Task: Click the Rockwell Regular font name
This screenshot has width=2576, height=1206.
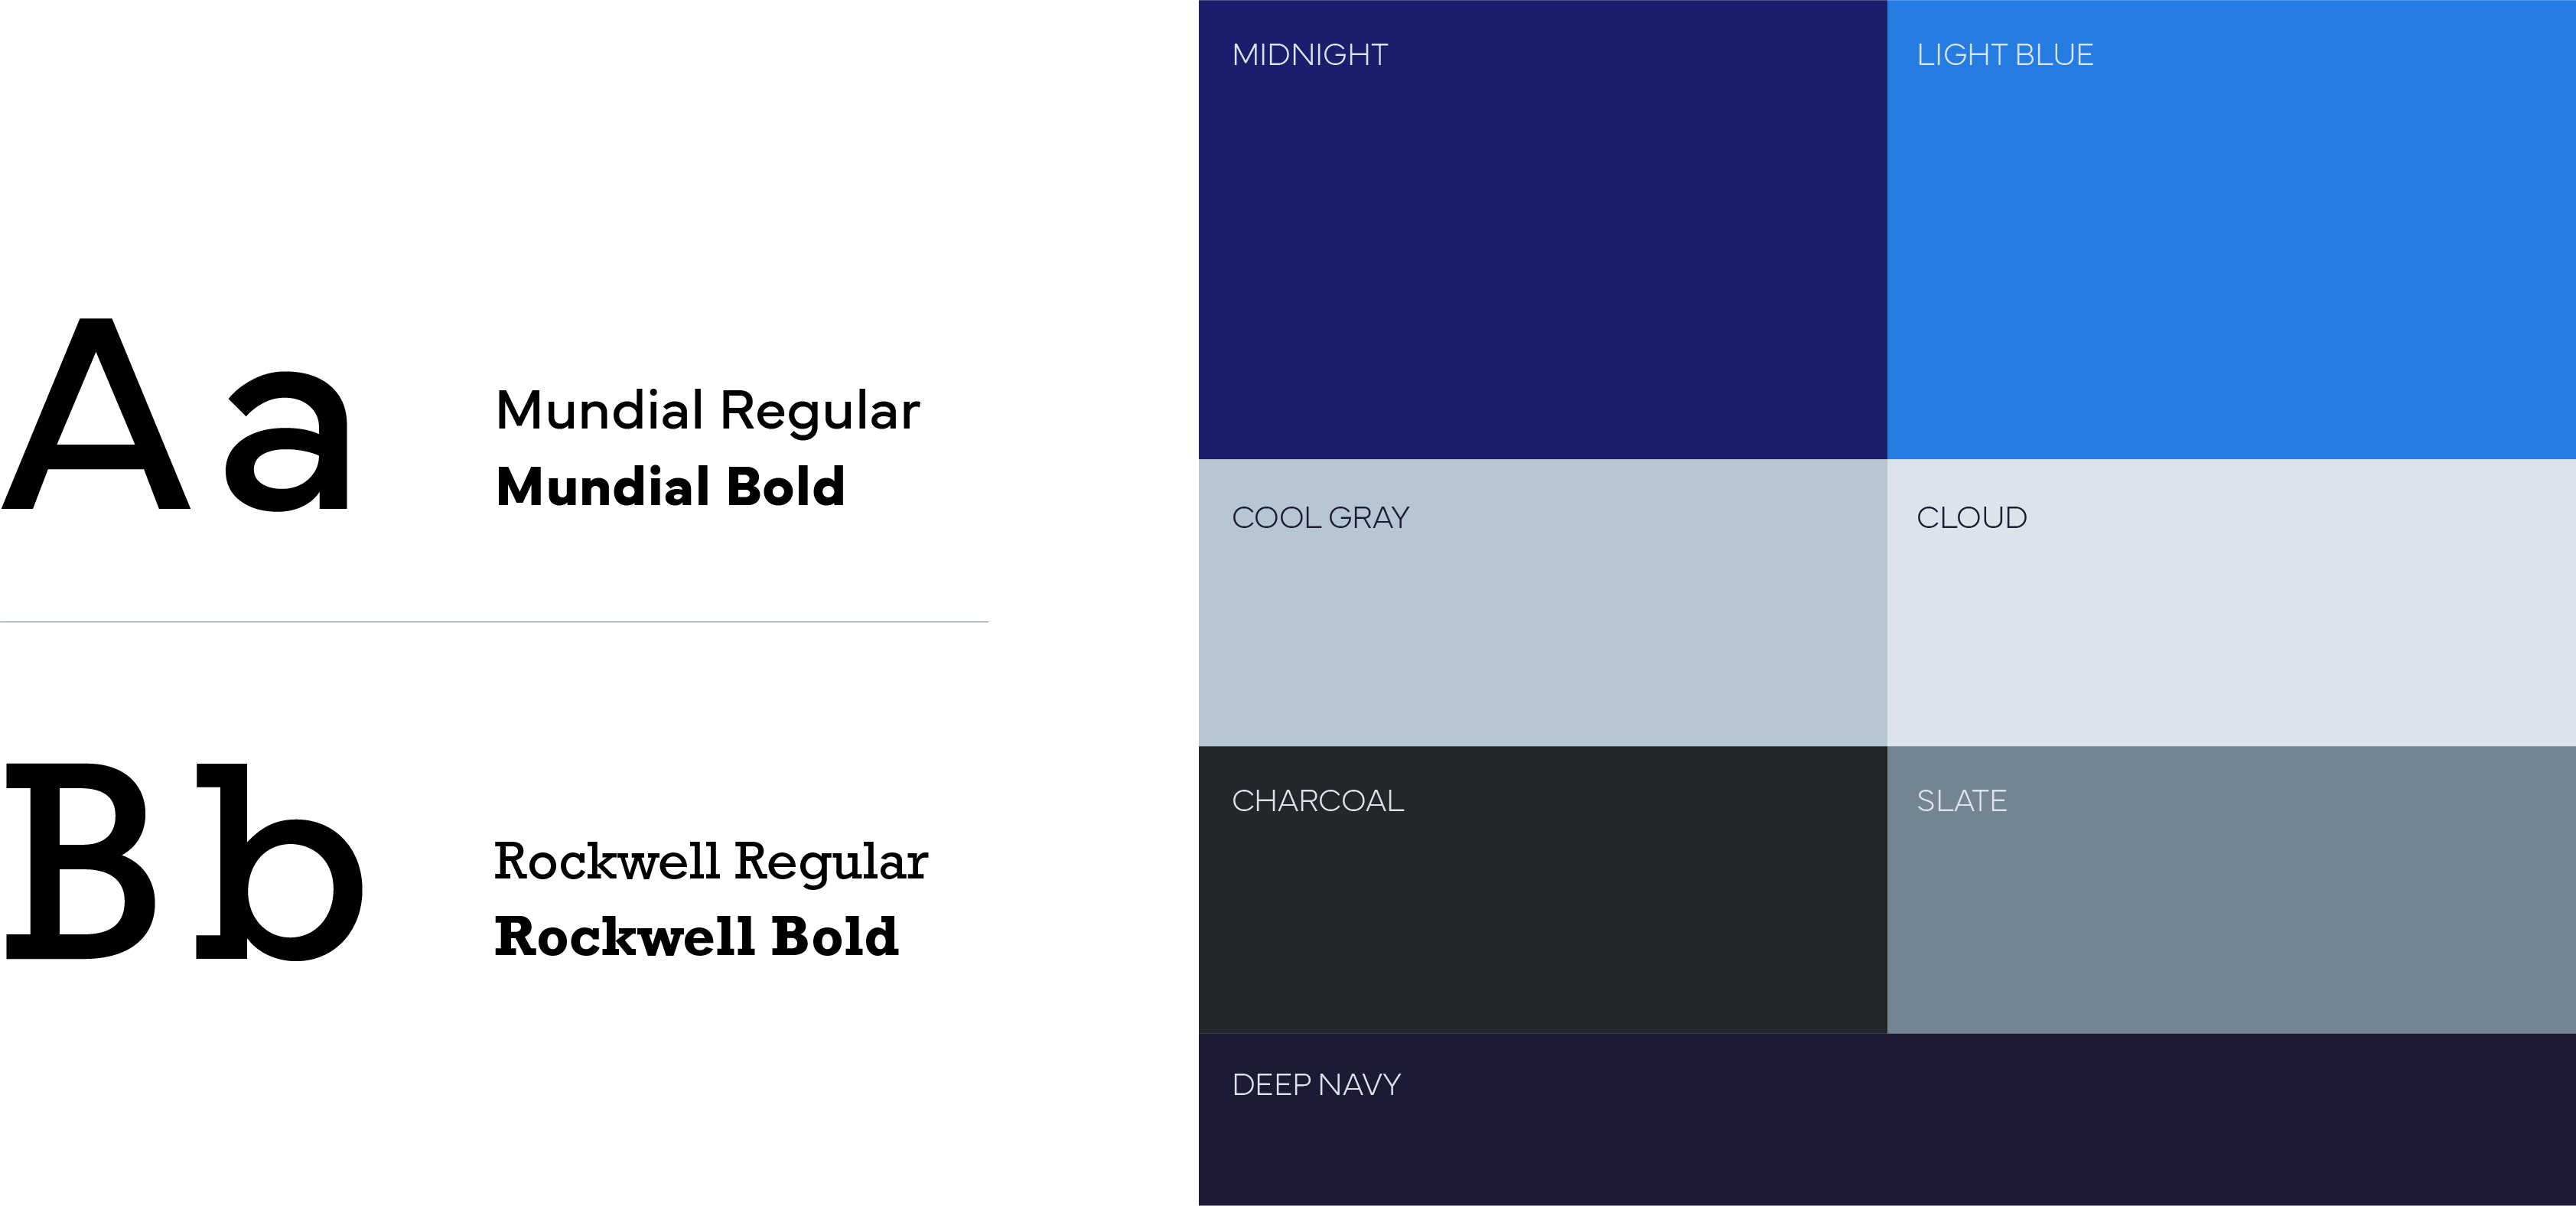Action: (x=710, y=862)
